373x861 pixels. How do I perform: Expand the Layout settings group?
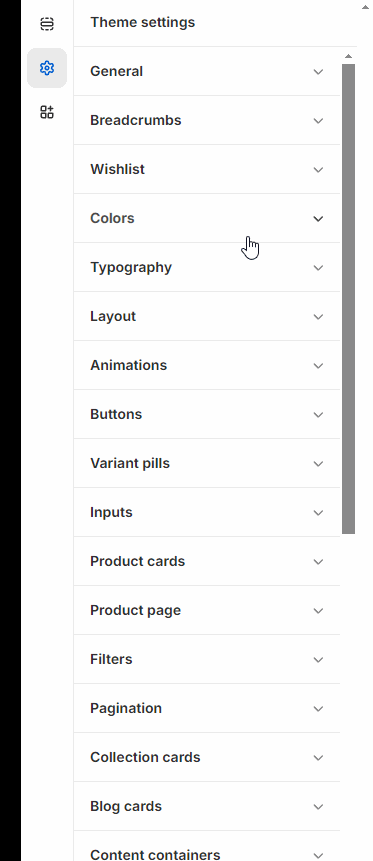point(207,316)
